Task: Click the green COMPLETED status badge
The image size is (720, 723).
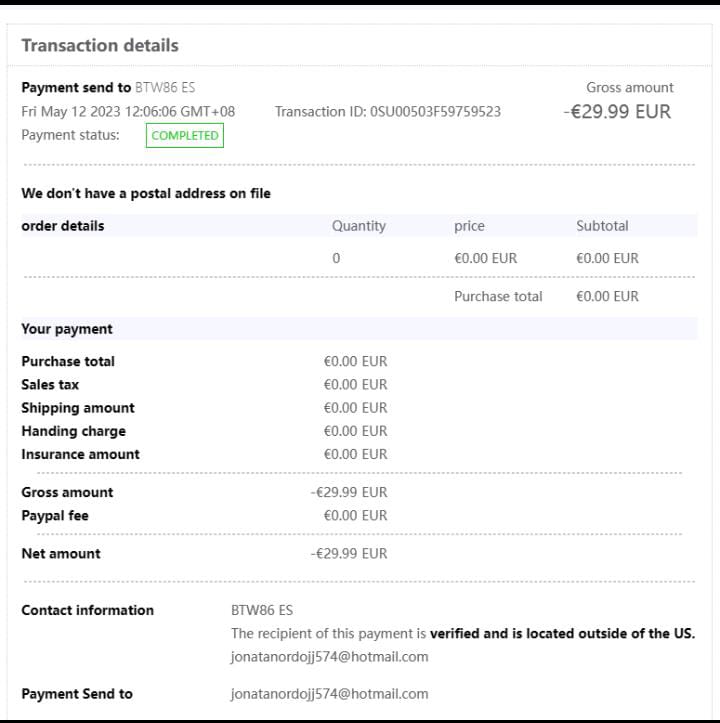Action: (185, 136)
